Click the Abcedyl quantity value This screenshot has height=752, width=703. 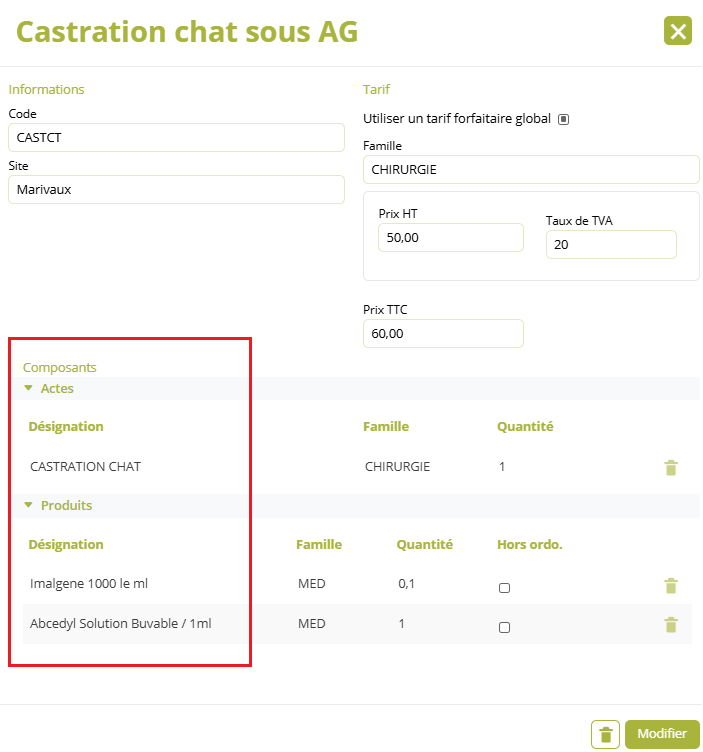401,623
